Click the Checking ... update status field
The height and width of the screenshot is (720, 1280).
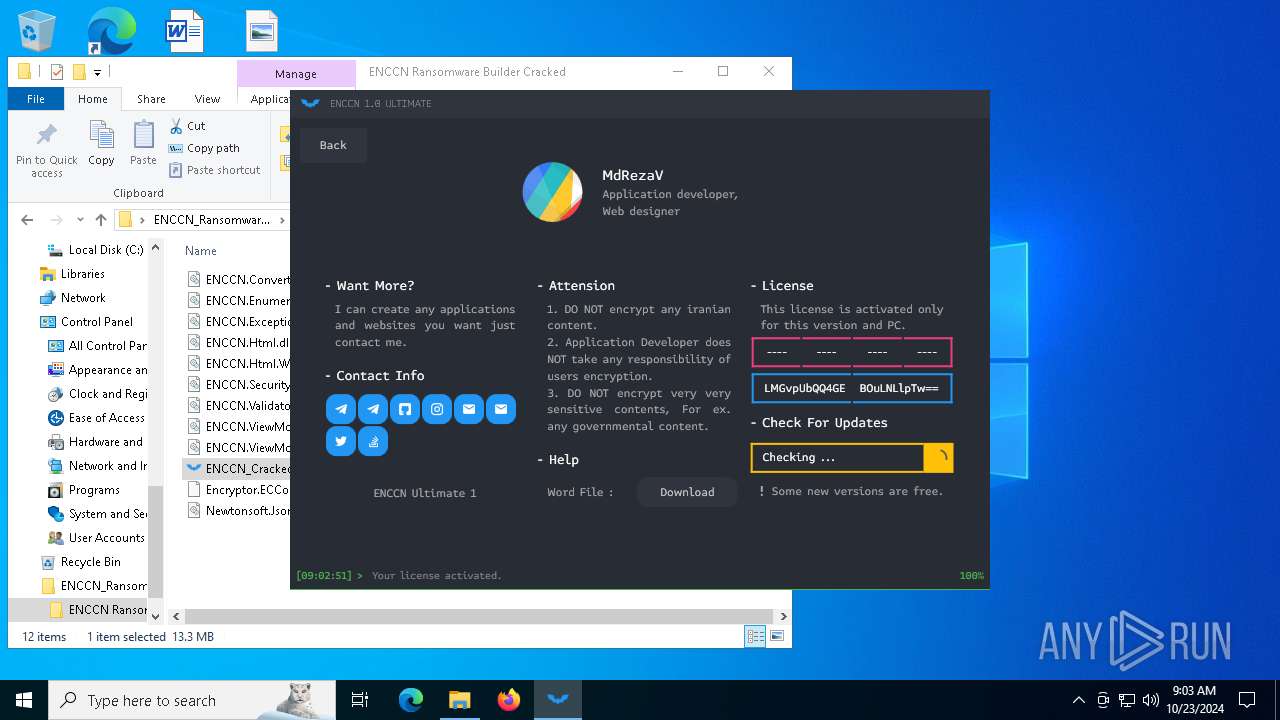(x=838, y=457)
